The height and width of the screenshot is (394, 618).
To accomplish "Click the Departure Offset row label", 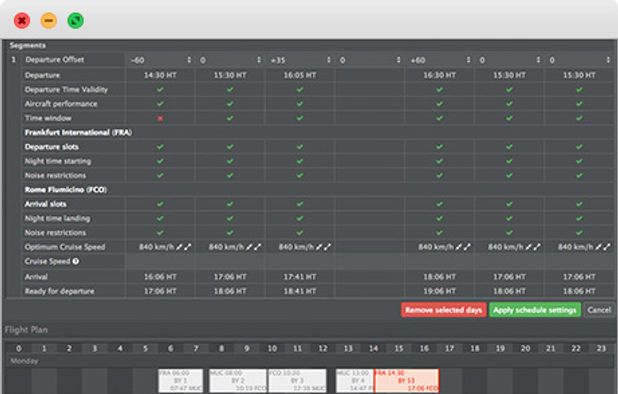I will coord(54,60).
